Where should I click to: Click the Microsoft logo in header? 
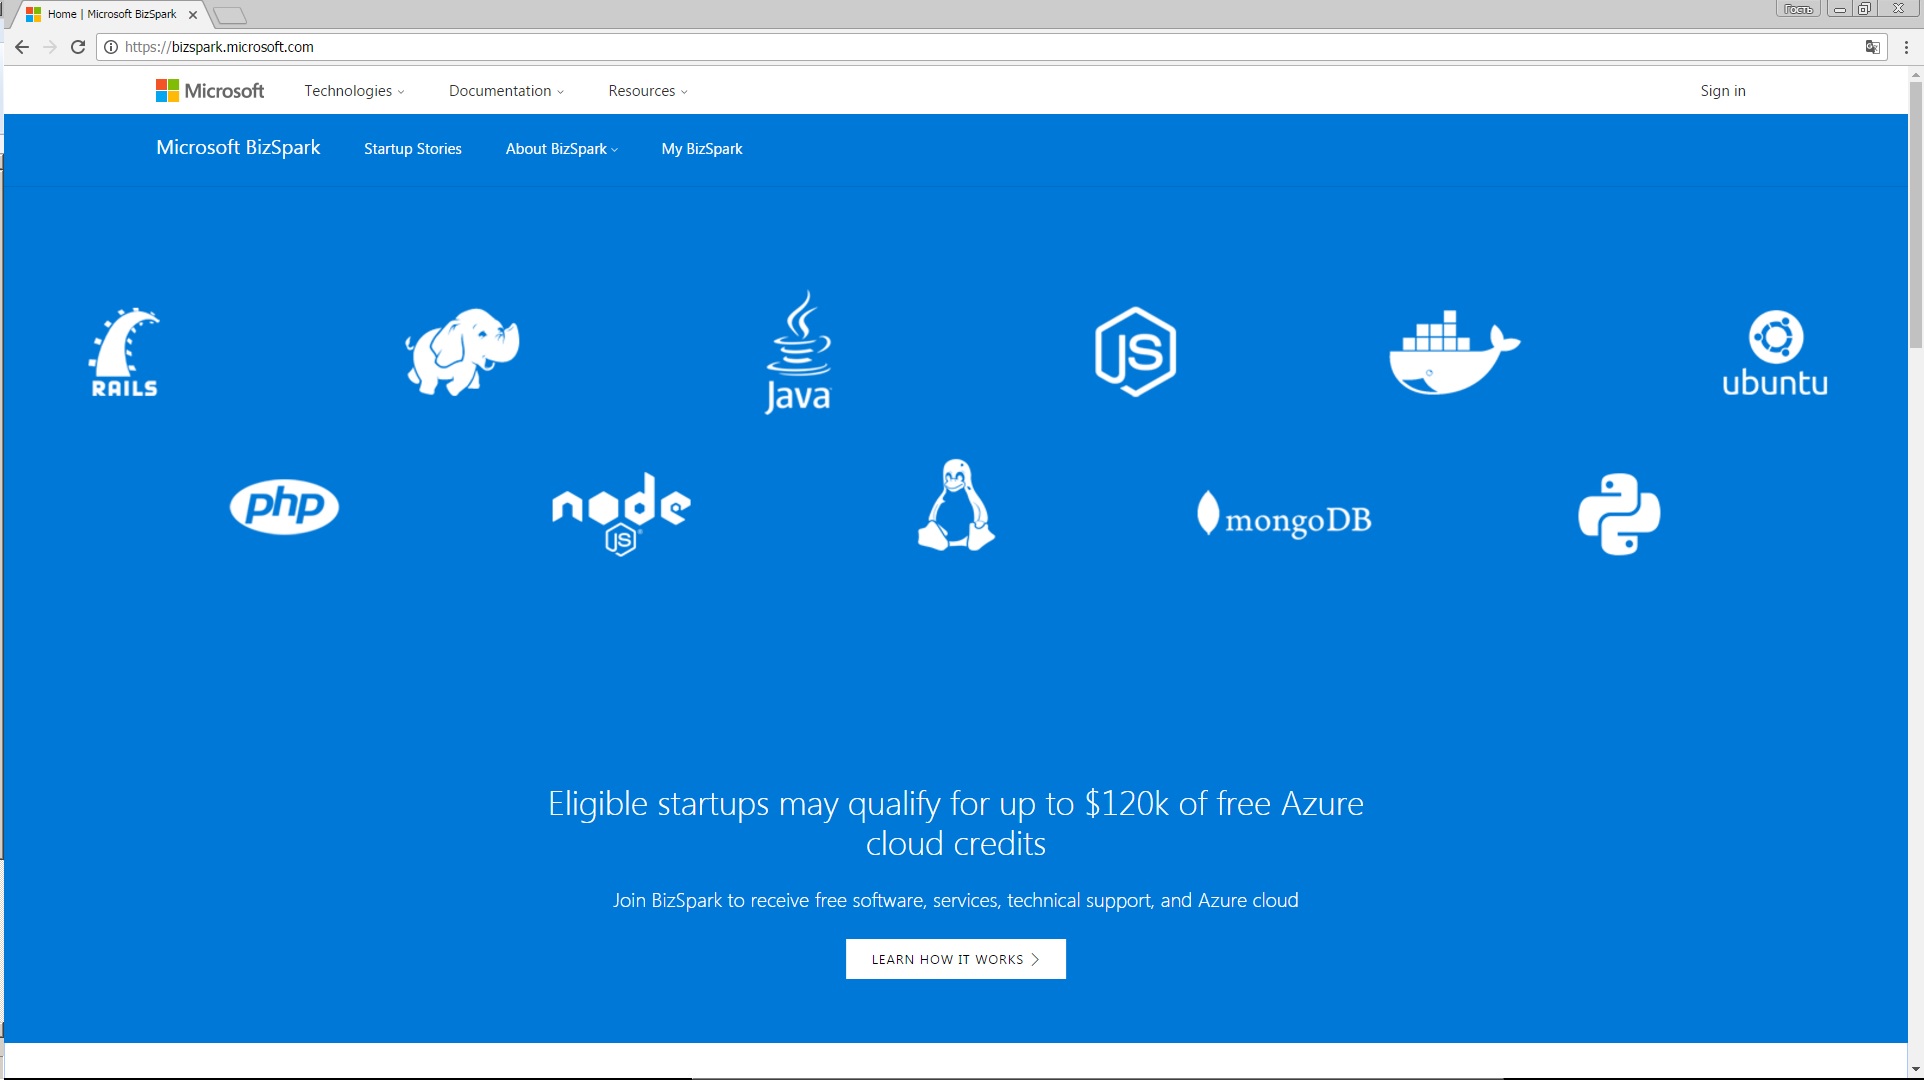[x=210, y=91]
